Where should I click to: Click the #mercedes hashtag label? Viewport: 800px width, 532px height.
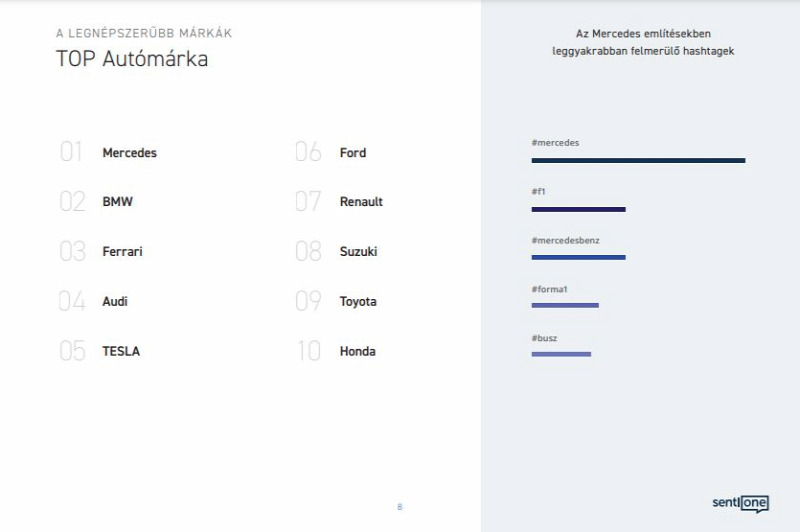(555, 143)
